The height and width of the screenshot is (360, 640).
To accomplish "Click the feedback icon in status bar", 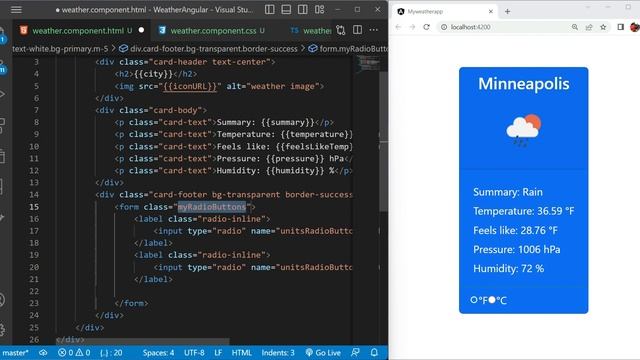I will pyautogui.click(x=355, y=353).
